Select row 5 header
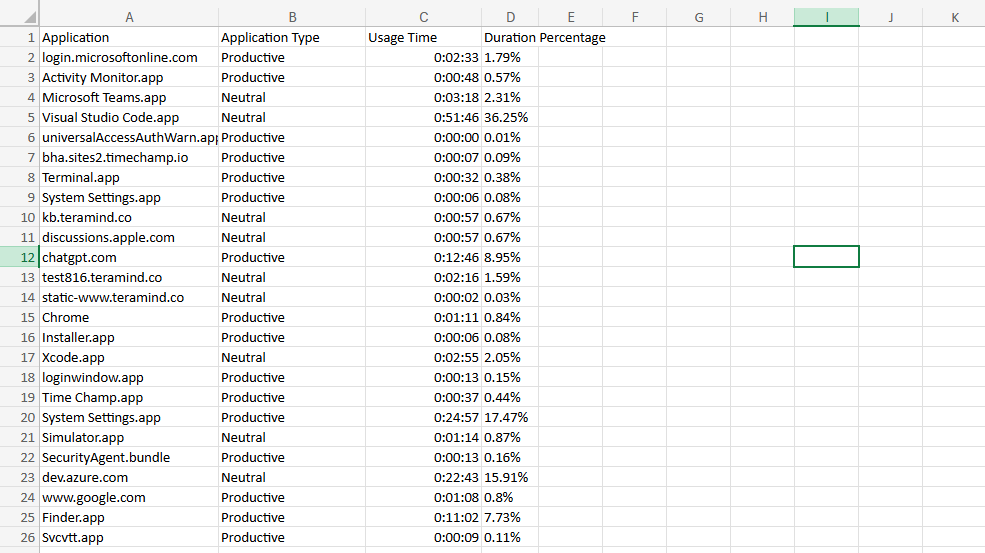985x553 pixels. click(x=19, y=117)
